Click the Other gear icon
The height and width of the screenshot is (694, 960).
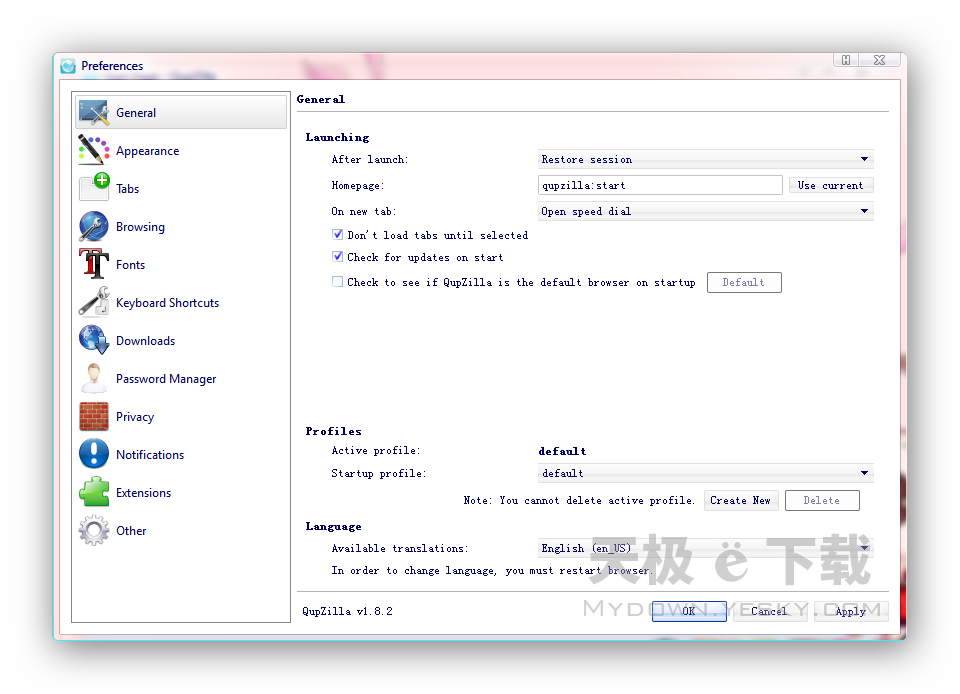point(94,531)
